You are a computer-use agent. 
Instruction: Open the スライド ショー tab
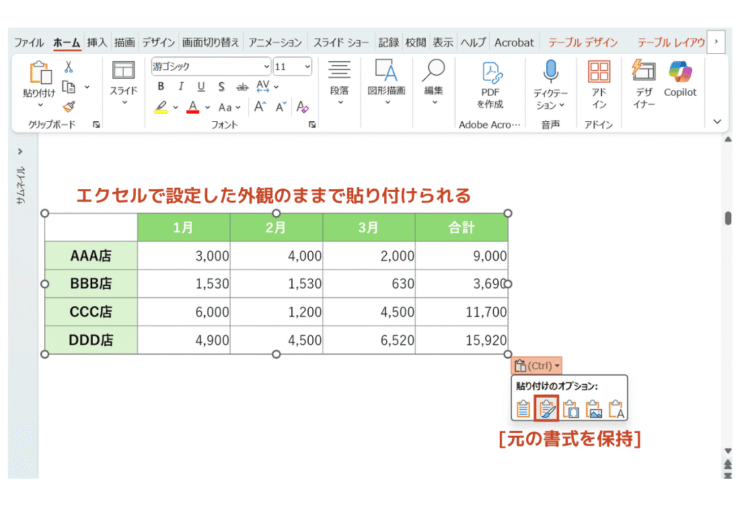point(341,42)
